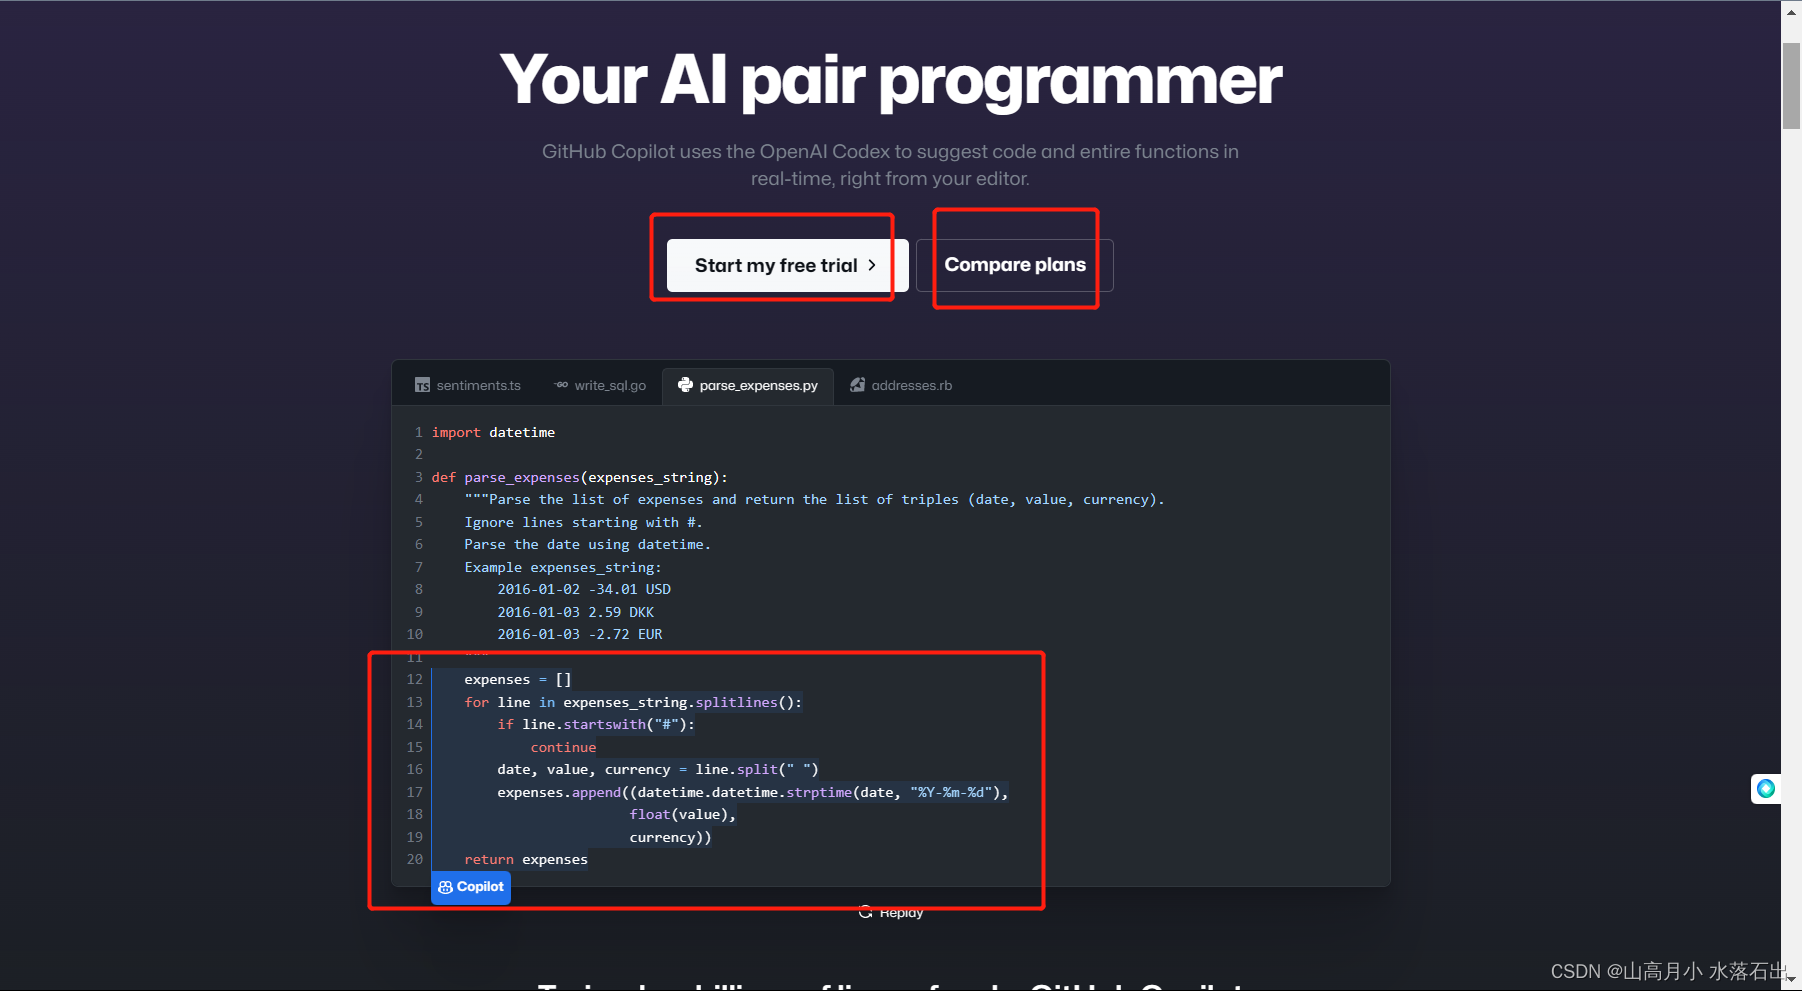Screen dimensions: 1802x991
Task: Click the 'return expenses' code line
Action: [526, 859]
